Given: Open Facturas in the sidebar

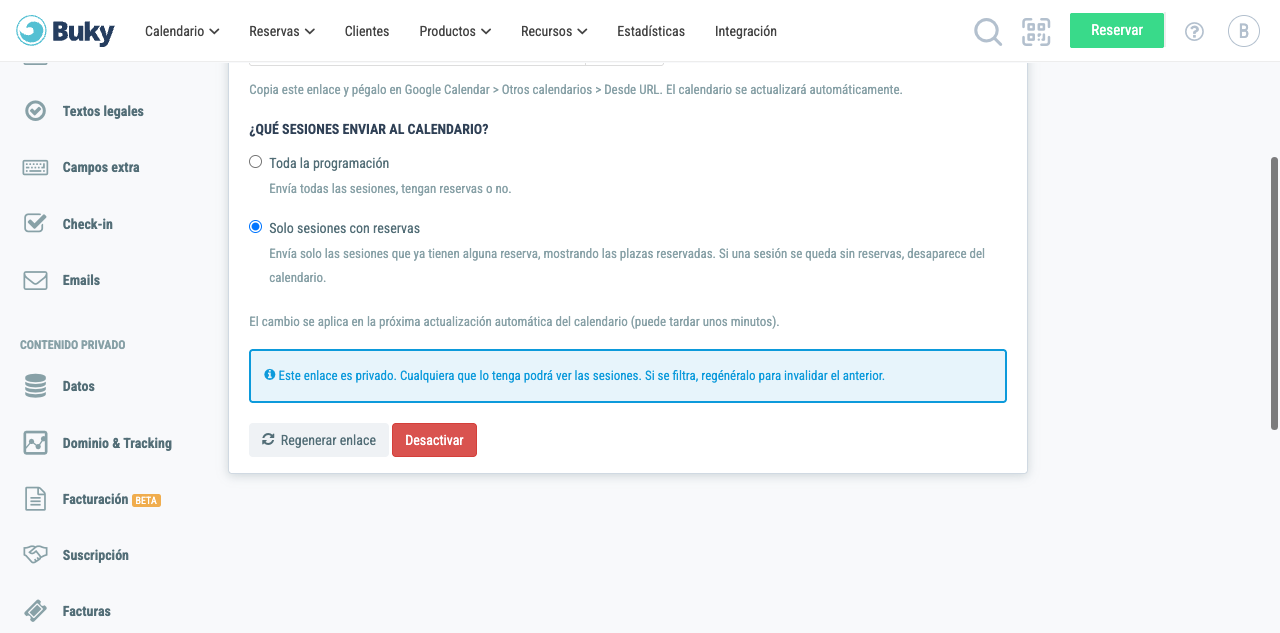Looking at the screenshot, I should [x=87, y=611].
